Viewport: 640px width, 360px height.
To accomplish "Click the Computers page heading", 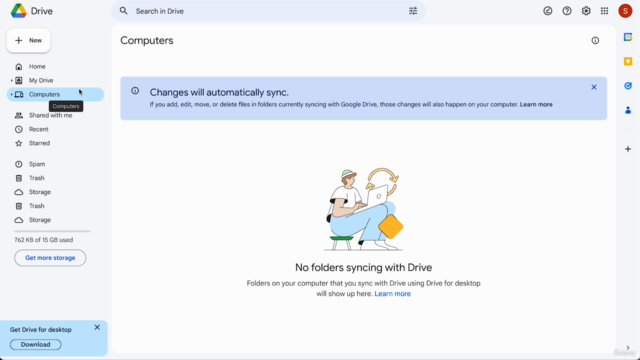I will (147, 40).
